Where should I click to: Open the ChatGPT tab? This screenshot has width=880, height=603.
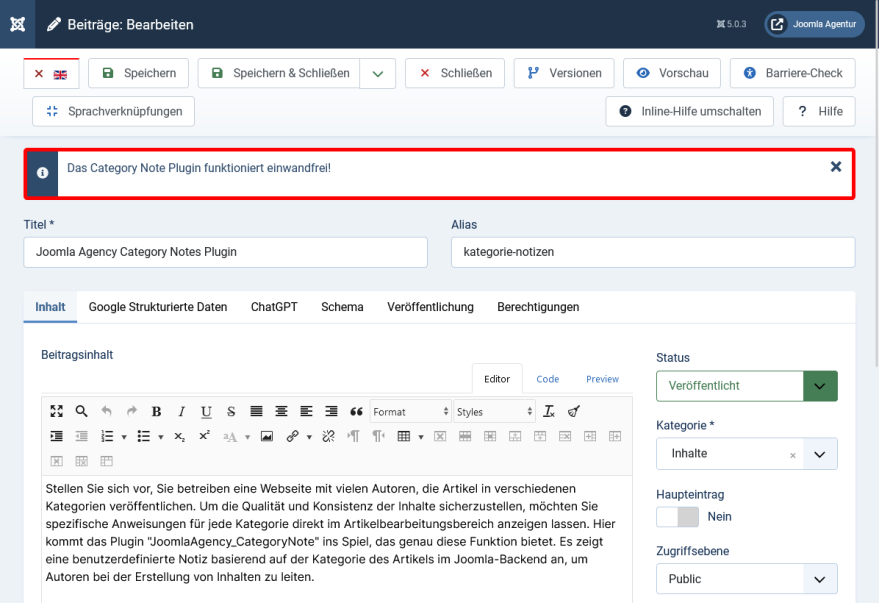click(274, 307)
